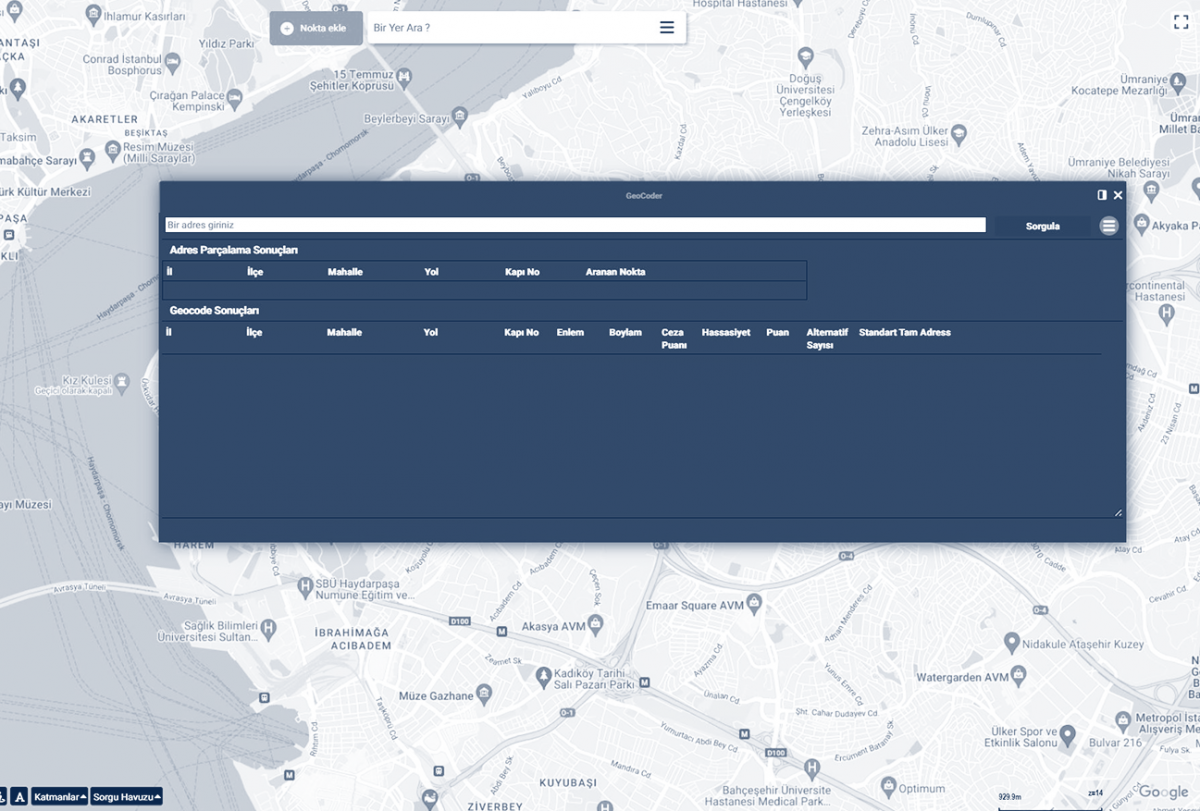Screen dimensions: 1200x811
Task: Toggle fullscreen using the top-right corner icon
Action: (x=1181, y=21)
